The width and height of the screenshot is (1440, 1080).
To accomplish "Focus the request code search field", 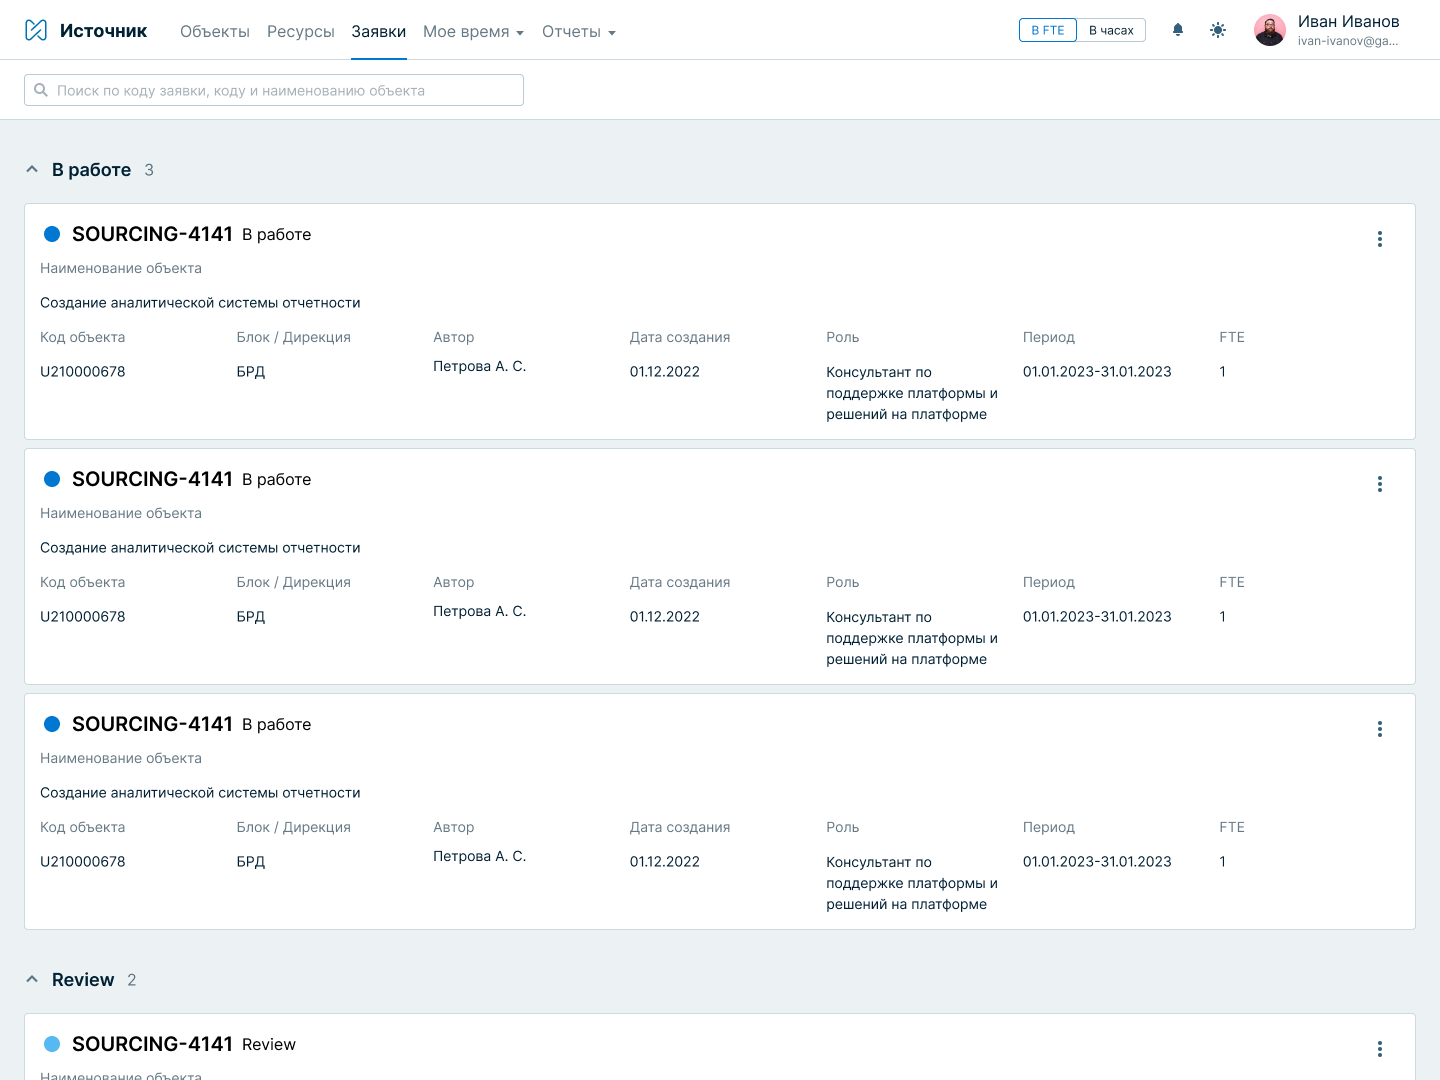I will (274, 90).
